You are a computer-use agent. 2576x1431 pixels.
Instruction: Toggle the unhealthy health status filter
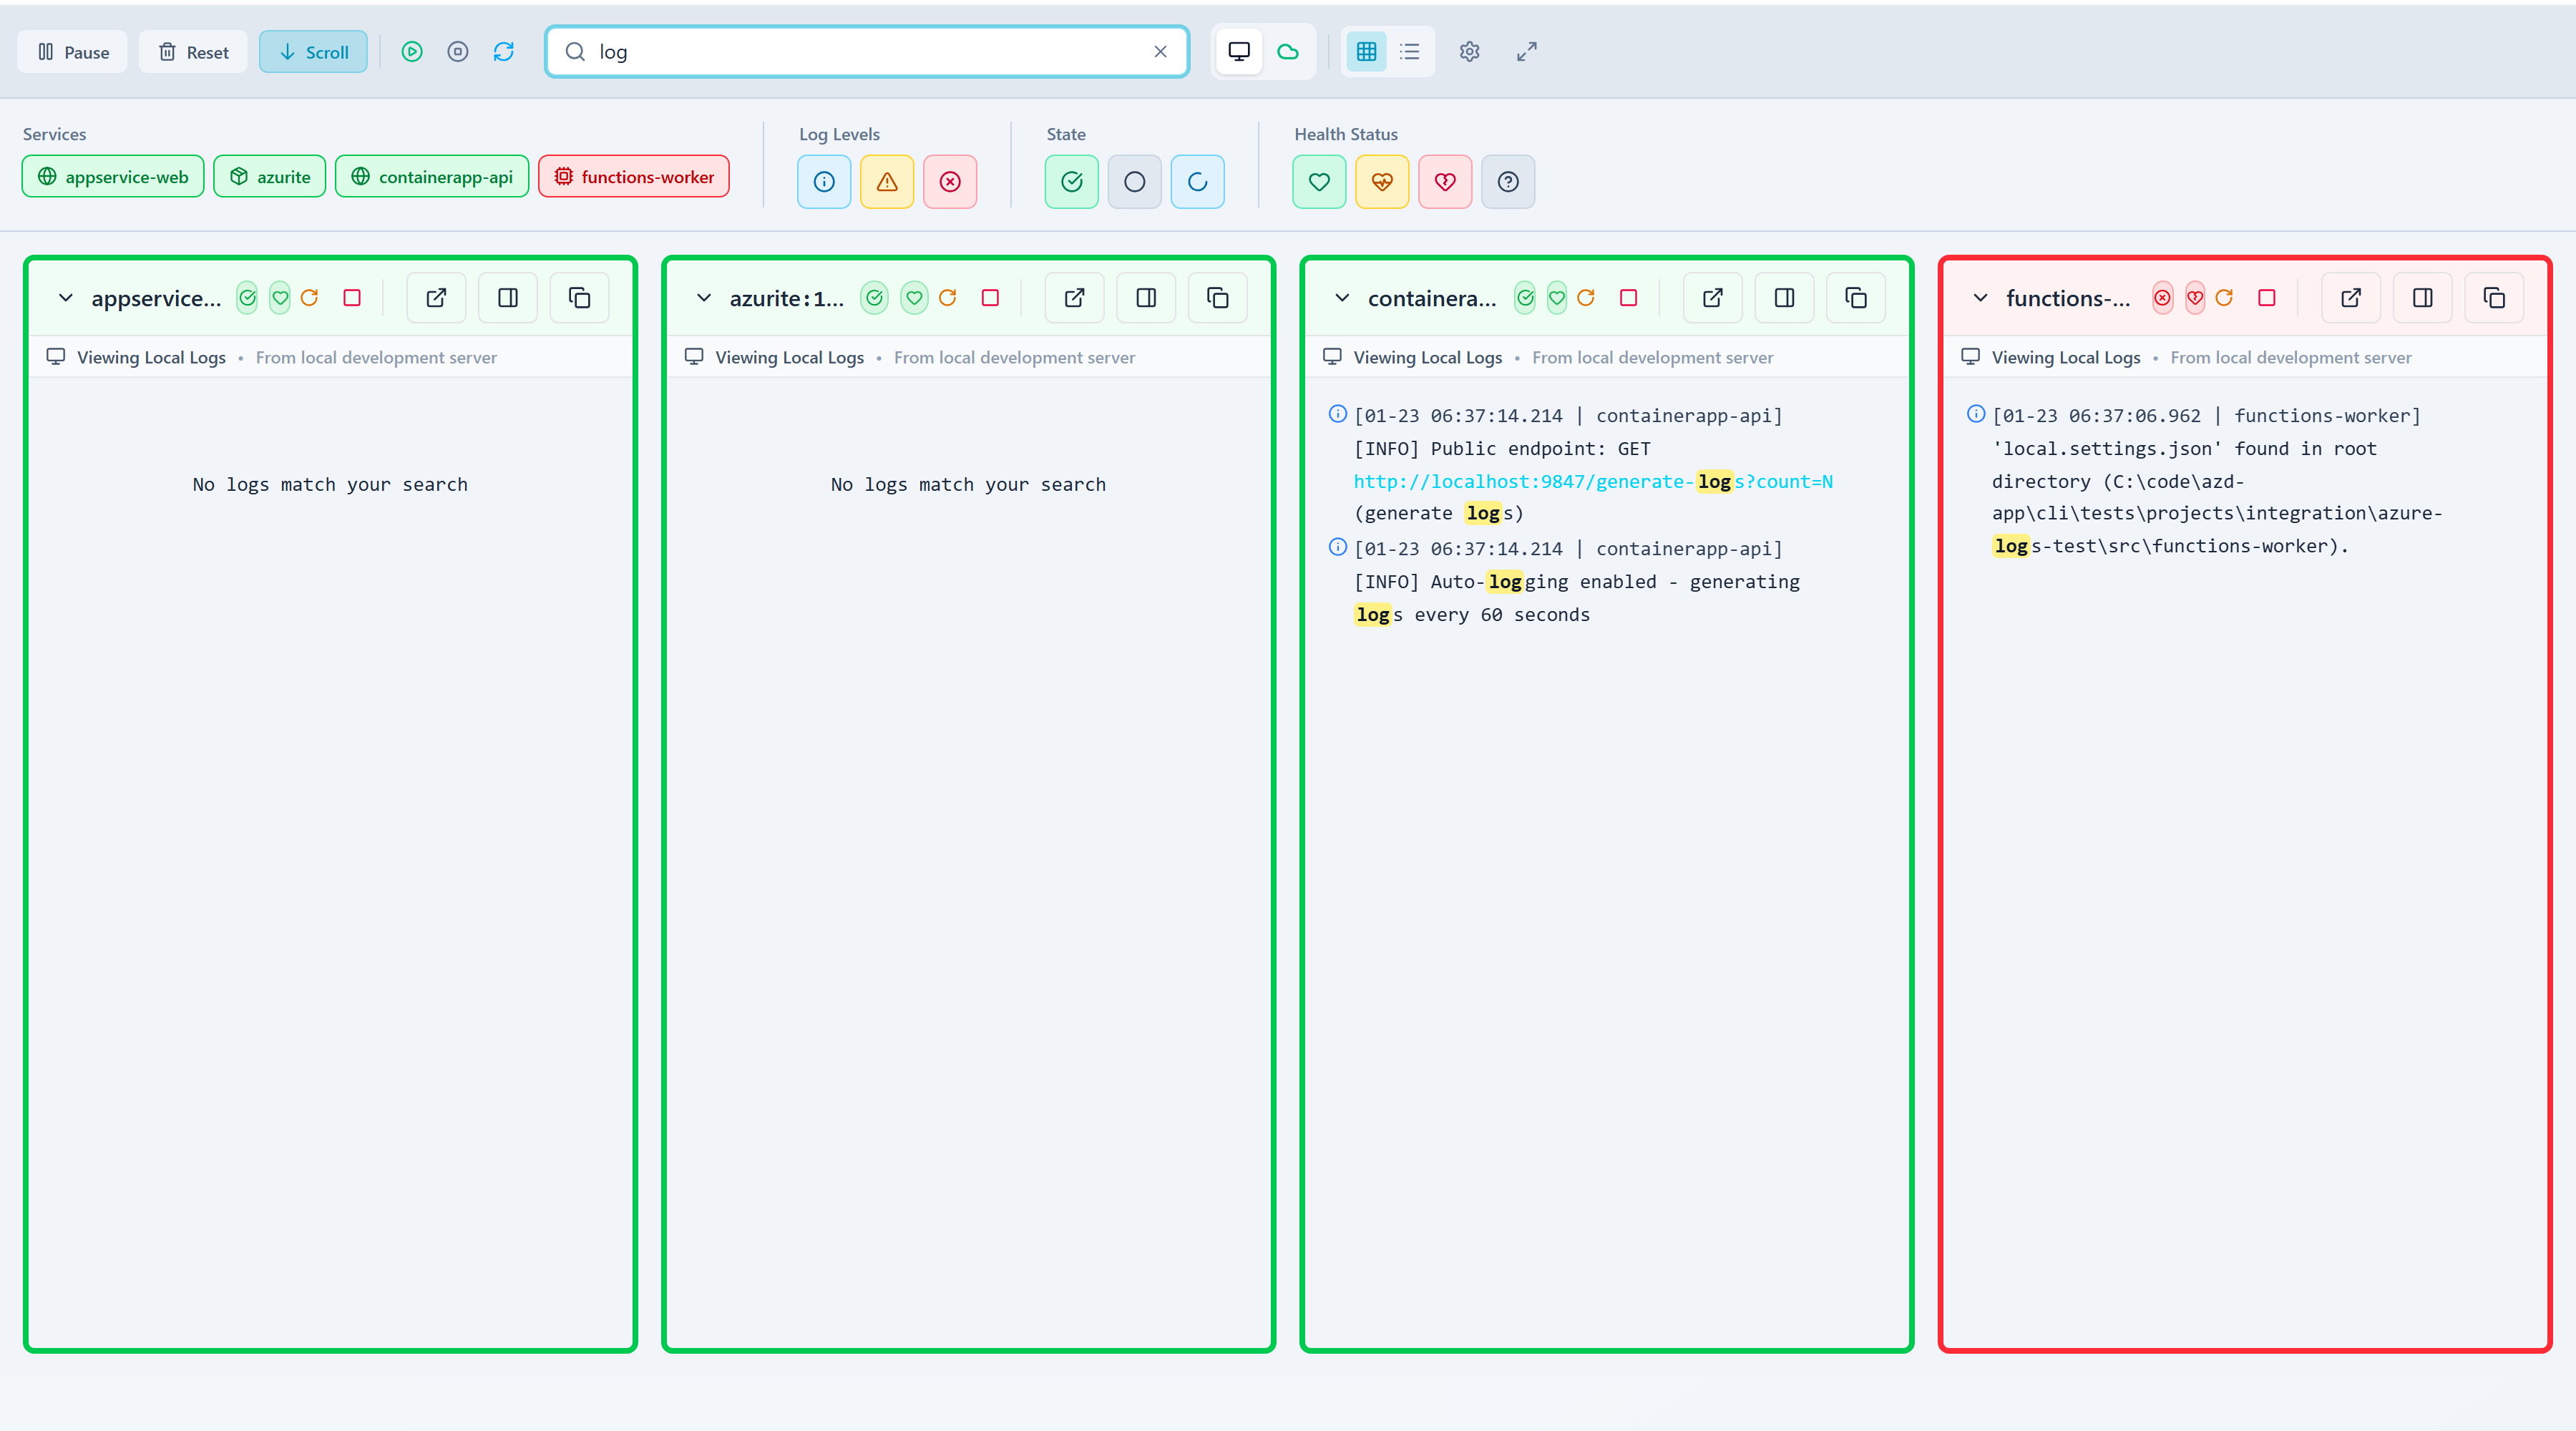[x=1444, y=181]
